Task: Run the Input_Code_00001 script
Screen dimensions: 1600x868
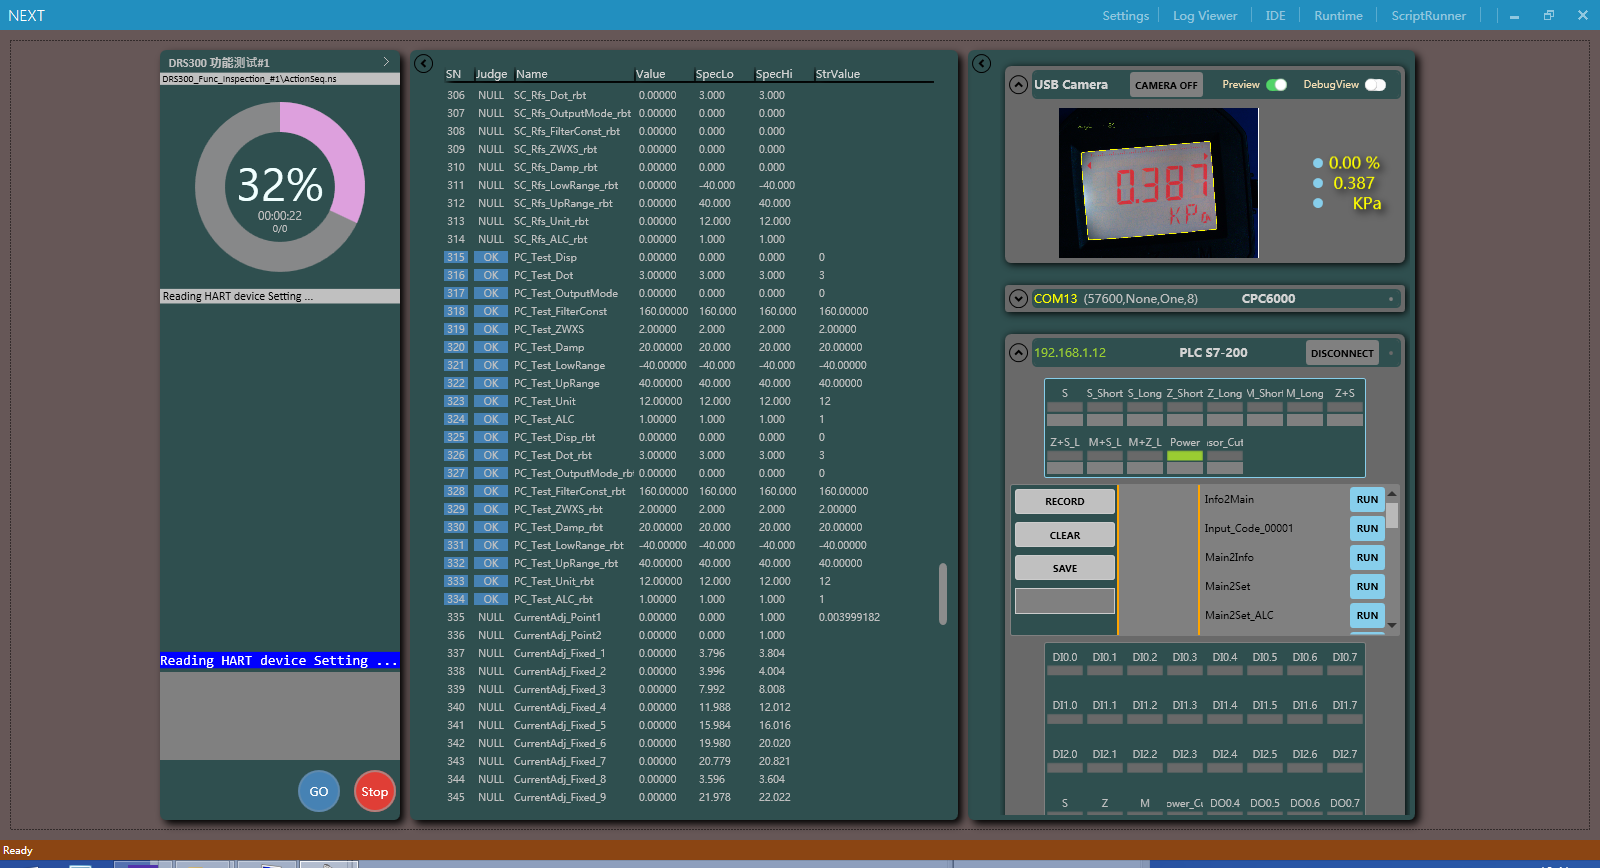Action: click(1366, 528)
